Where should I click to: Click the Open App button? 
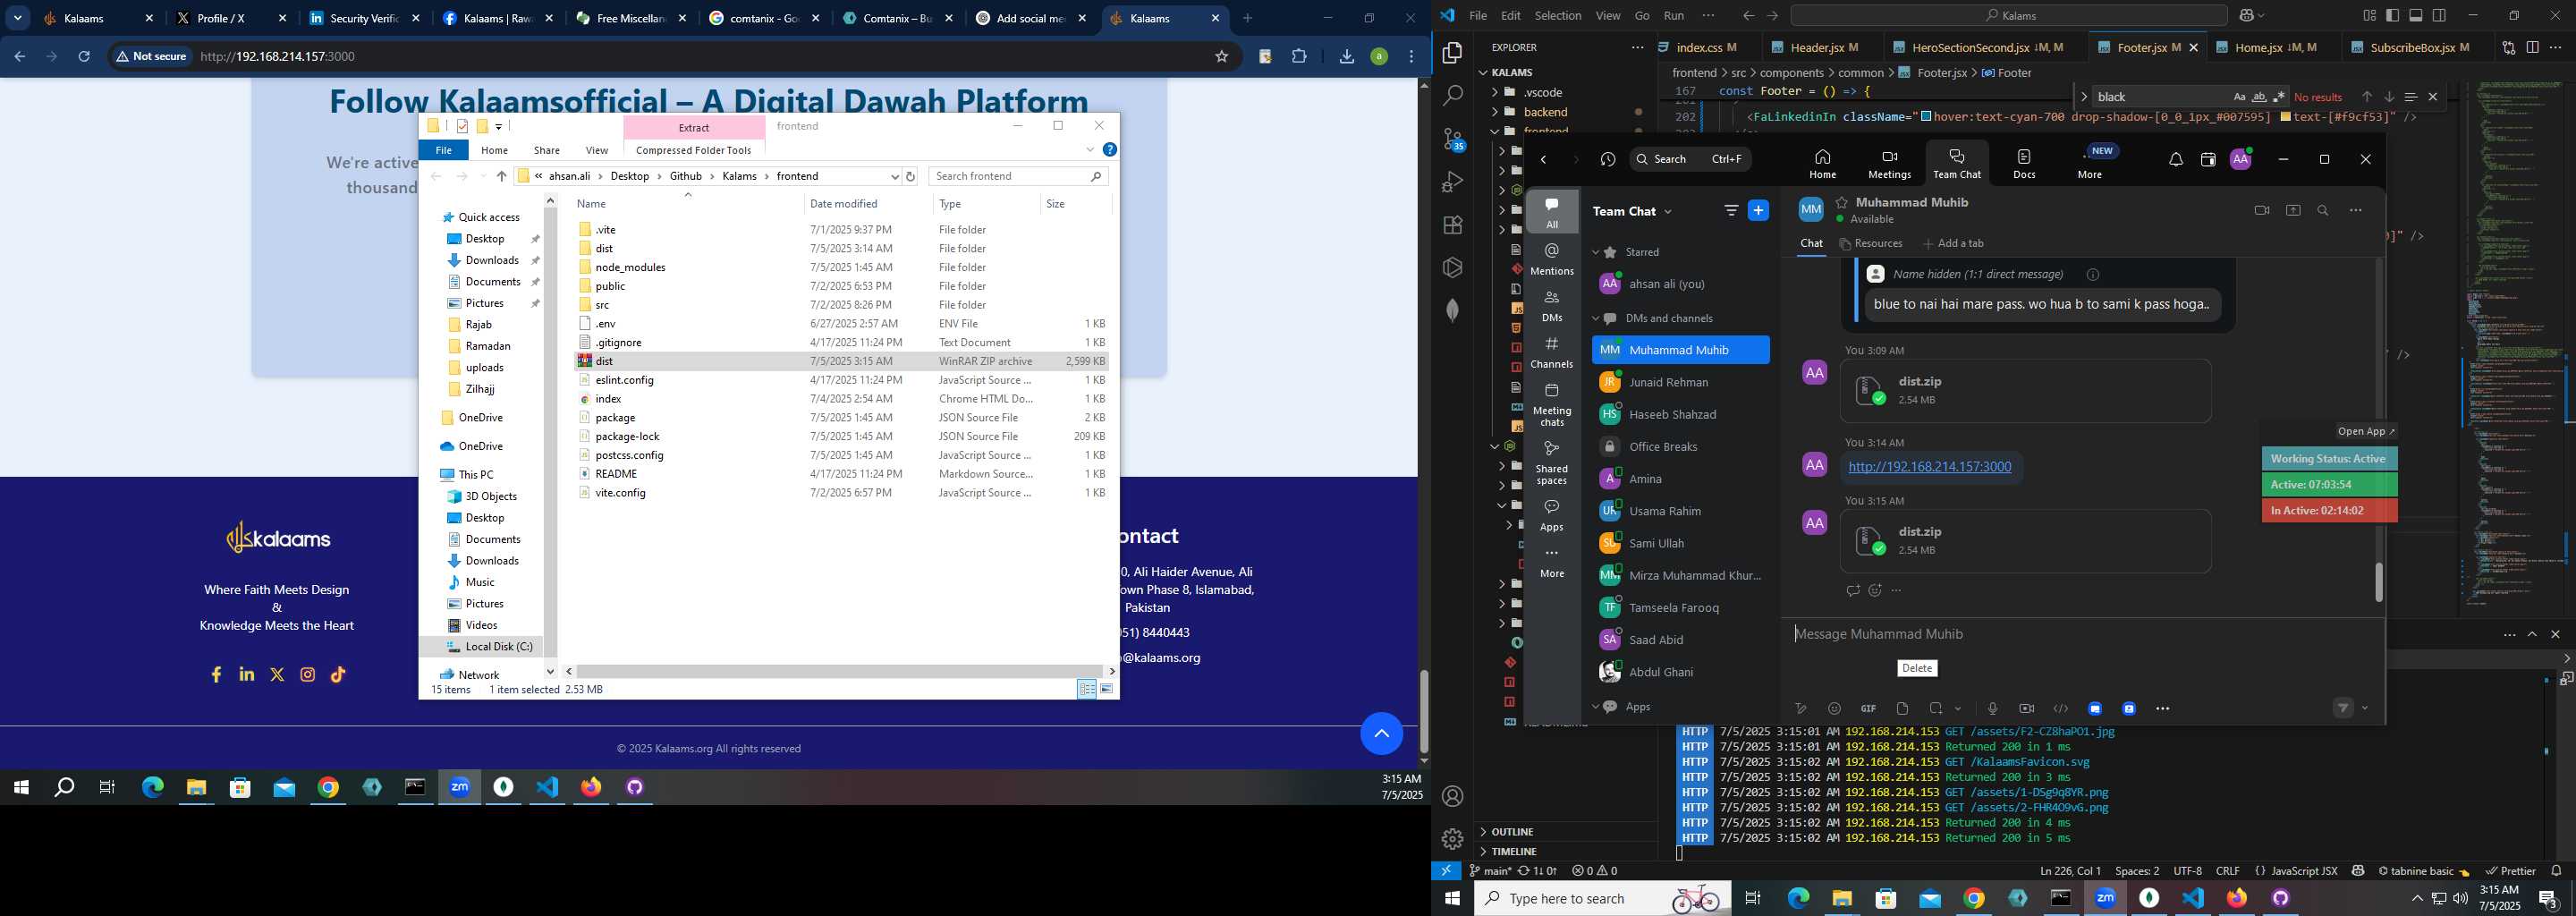[2365, 432]
